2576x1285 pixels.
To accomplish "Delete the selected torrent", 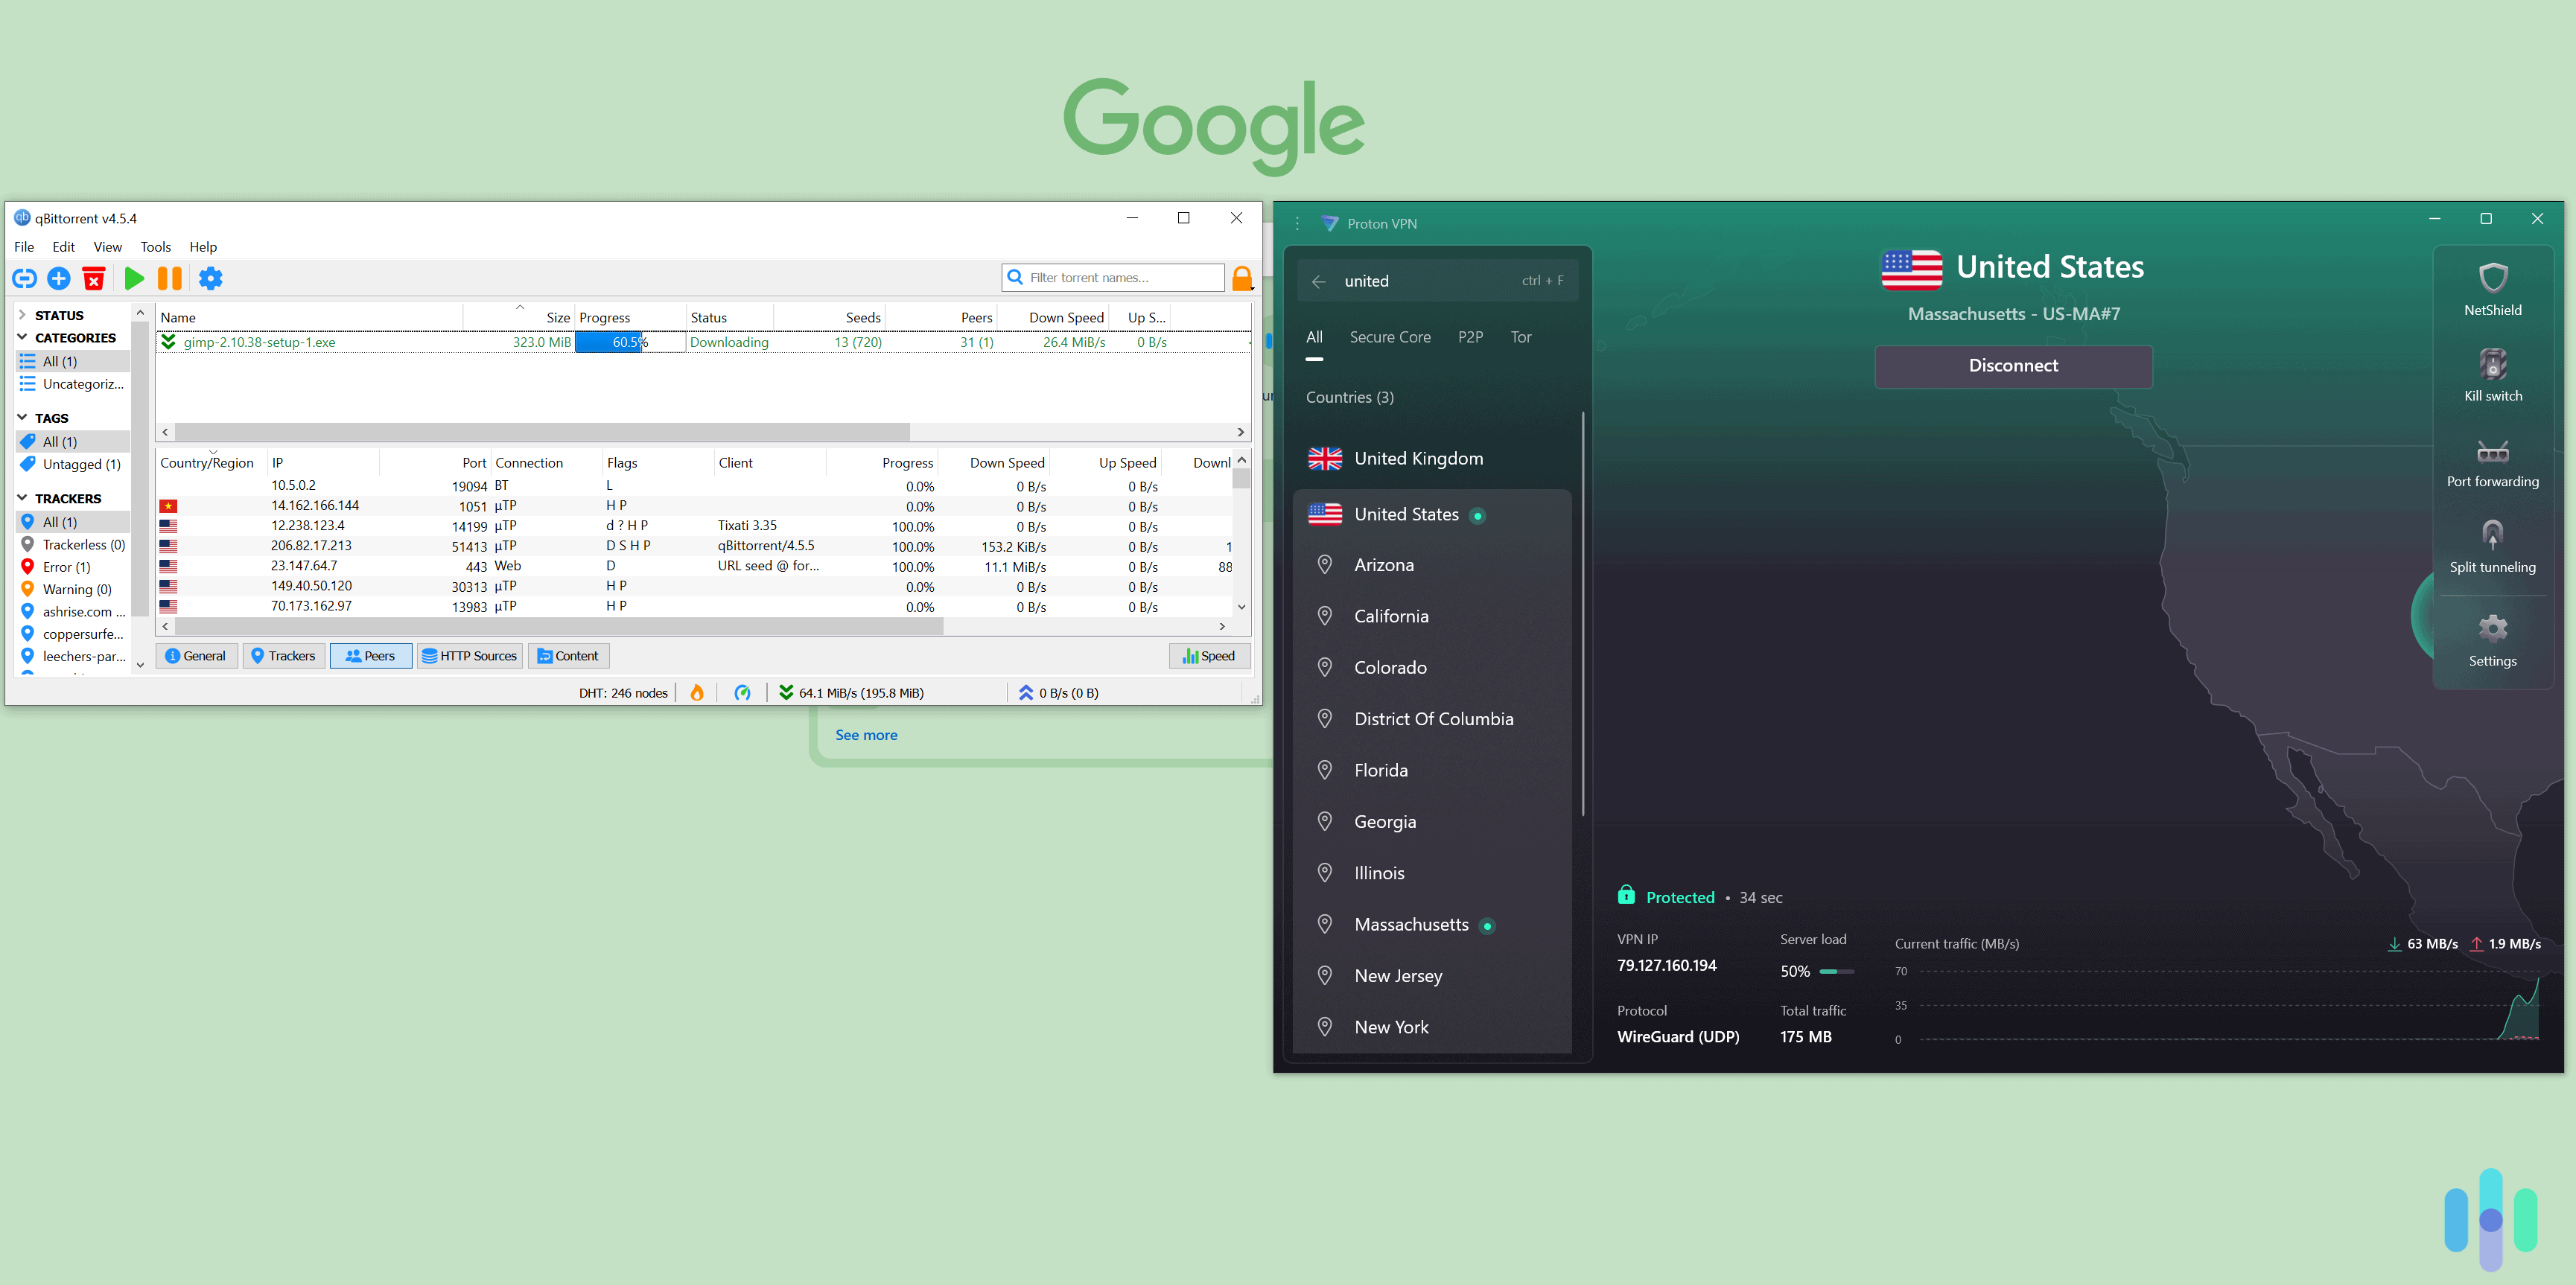I will (93, 279).
